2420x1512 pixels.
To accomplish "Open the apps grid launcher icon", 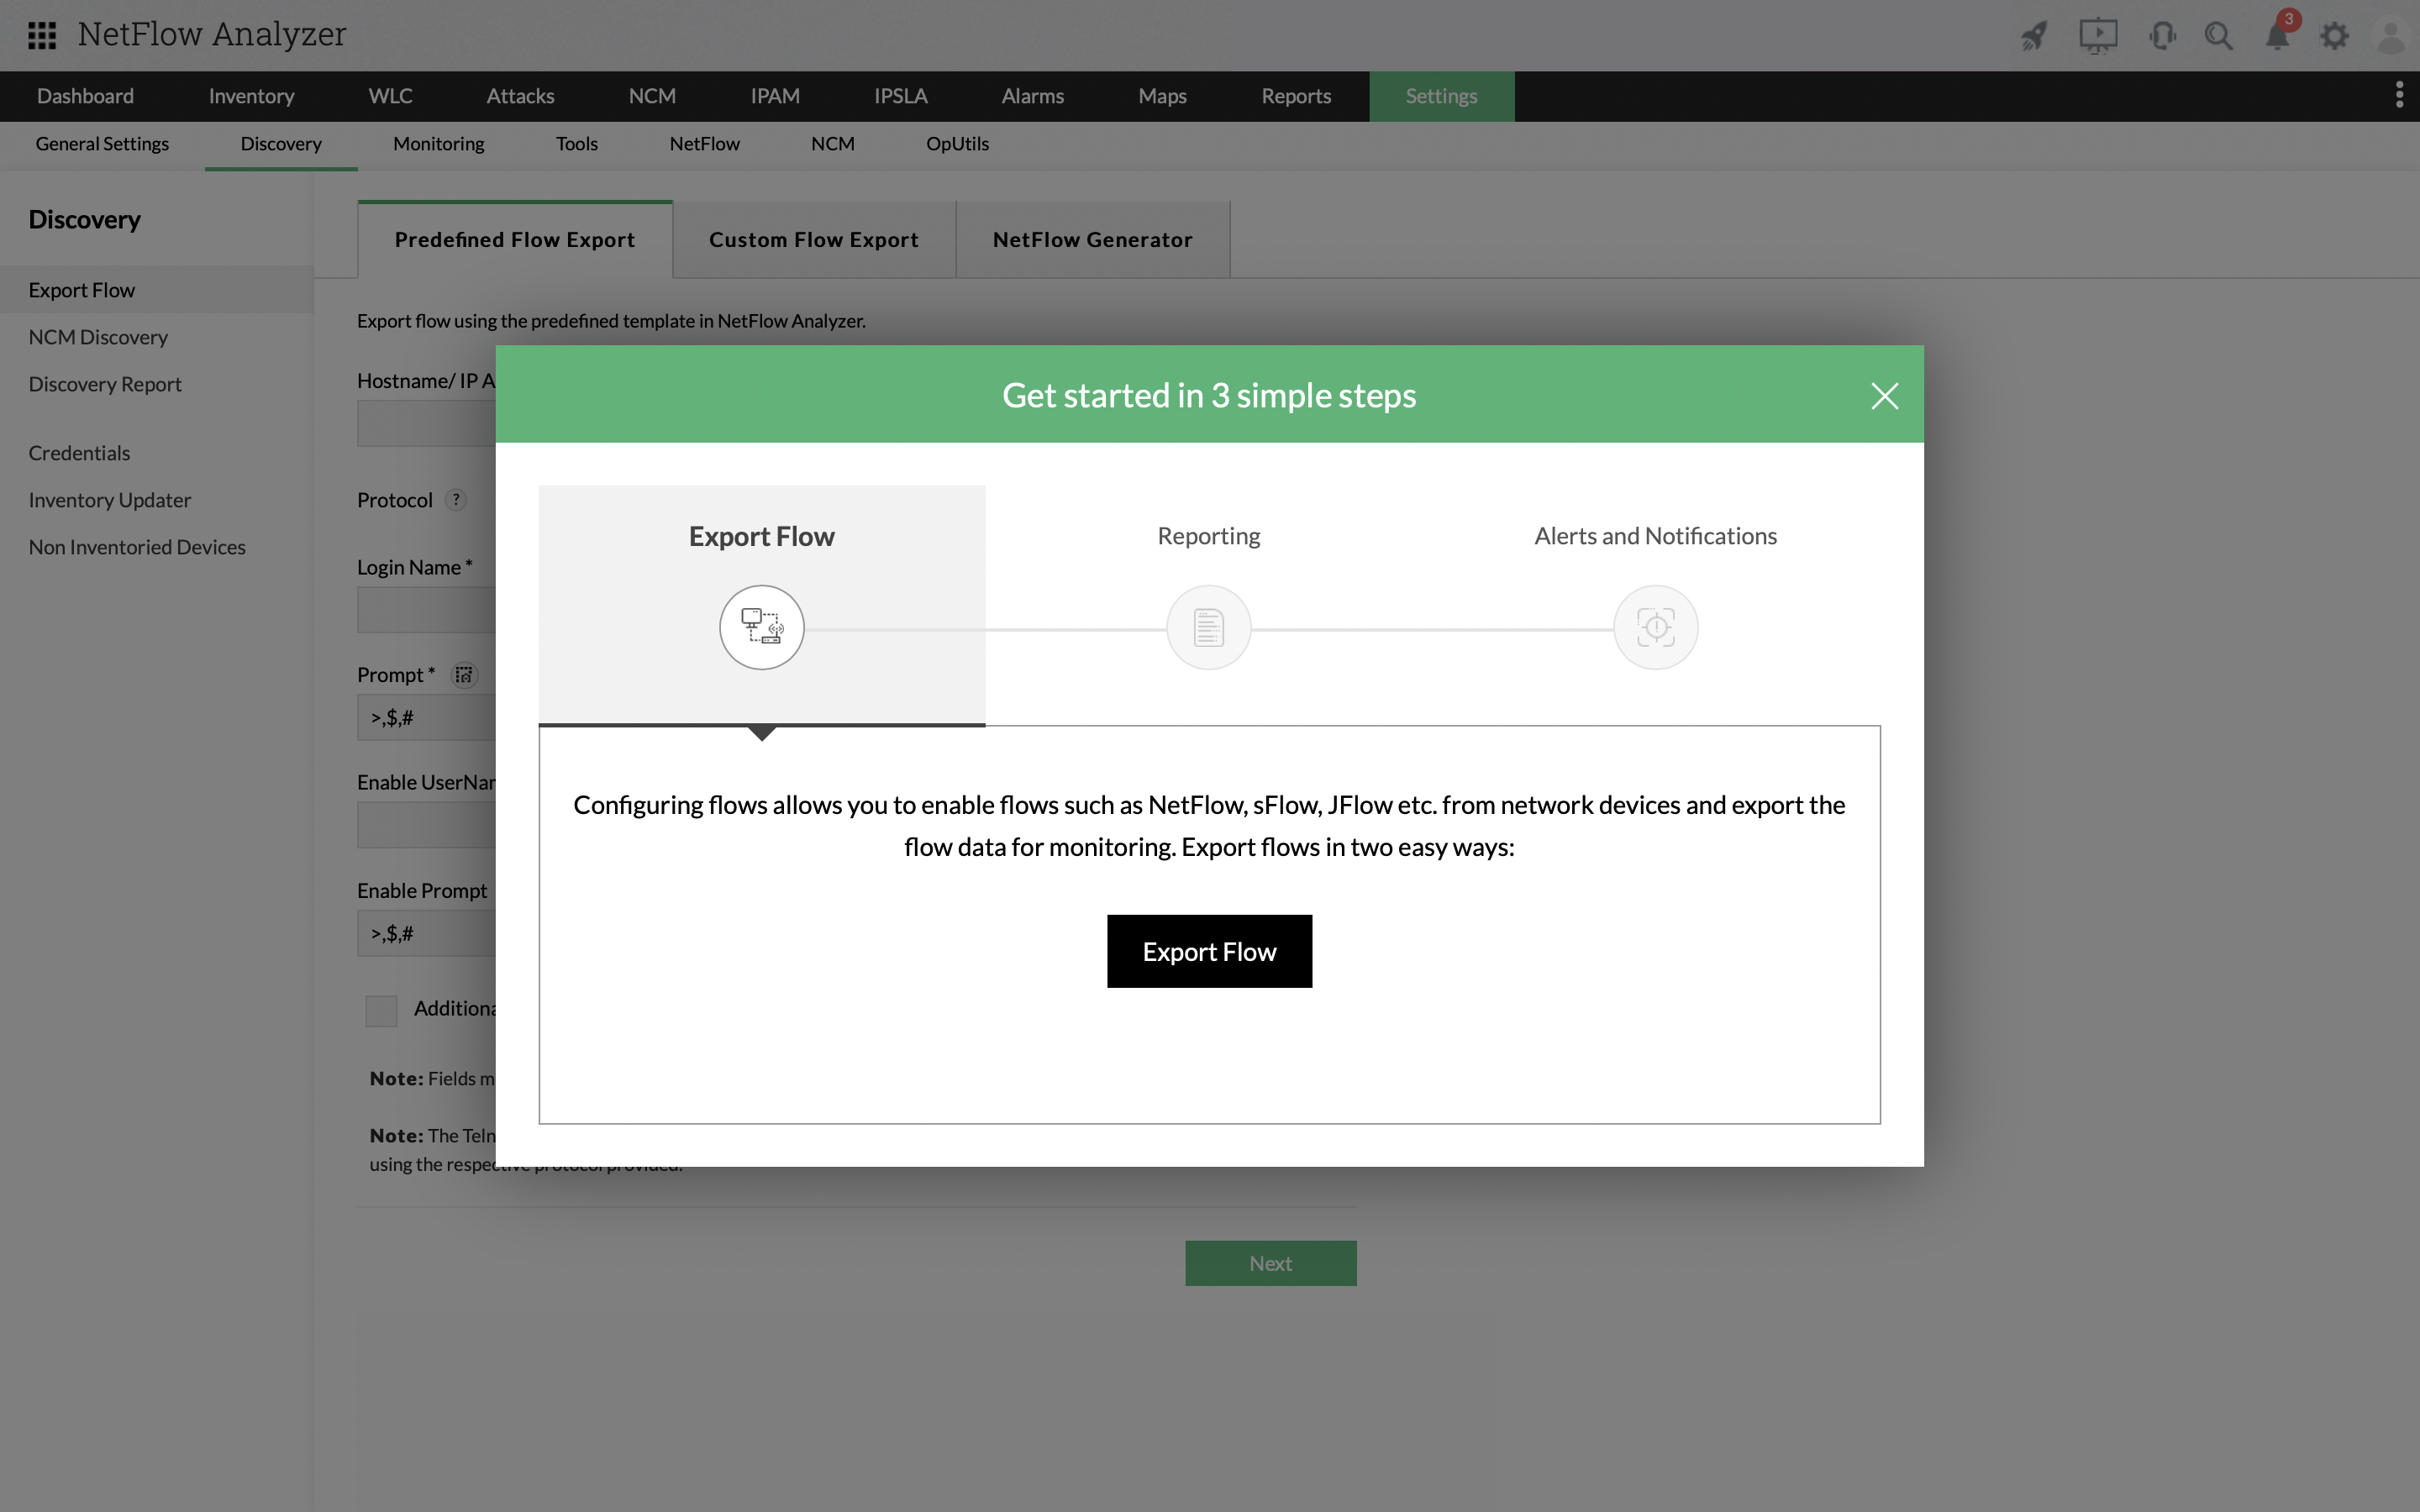I will coord(42,36).
